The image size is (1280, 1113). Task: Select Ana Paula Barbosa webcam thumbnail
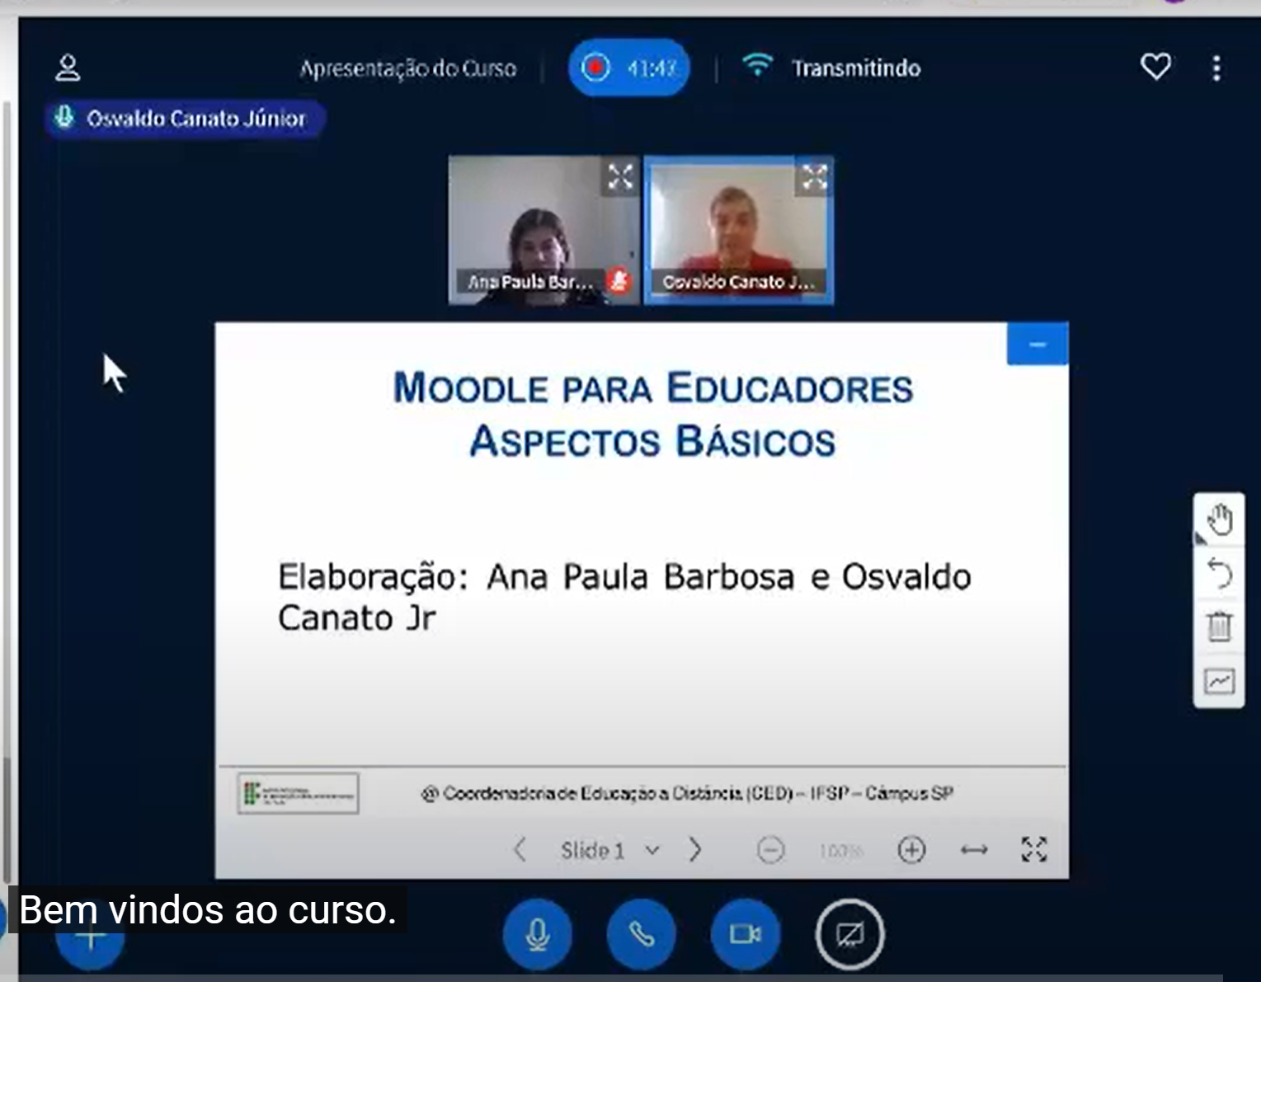tap(543, 229)
